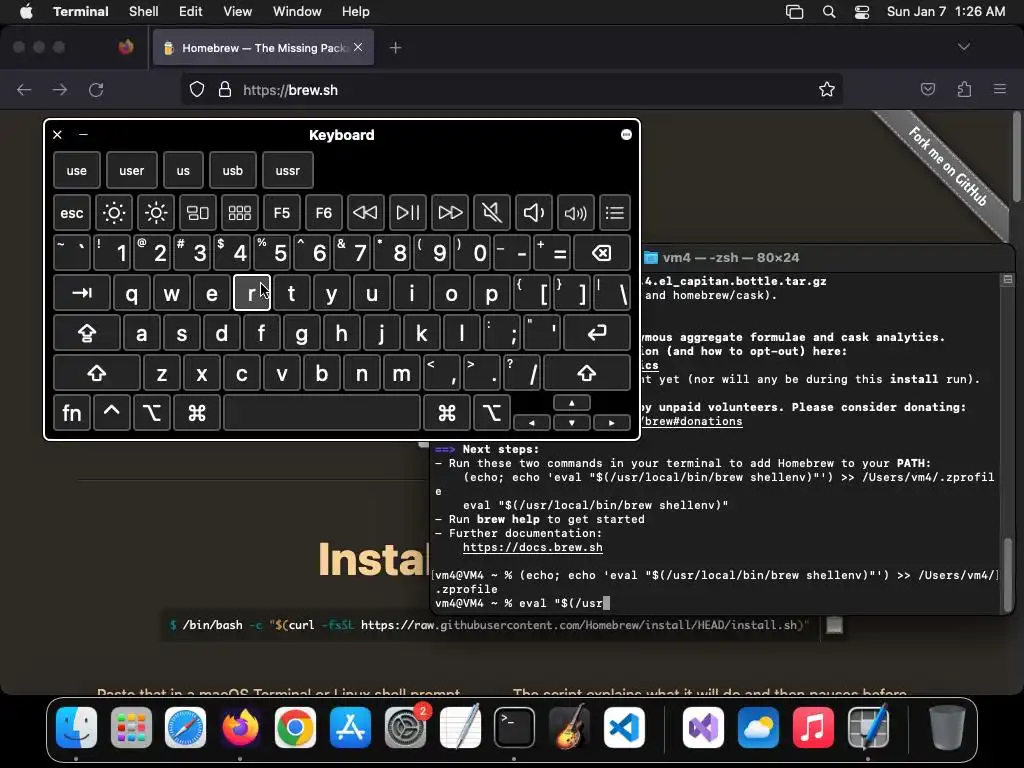Open Firefox extensions panel
Viewport: 1024px width, 768px height.
click(964, 90)
